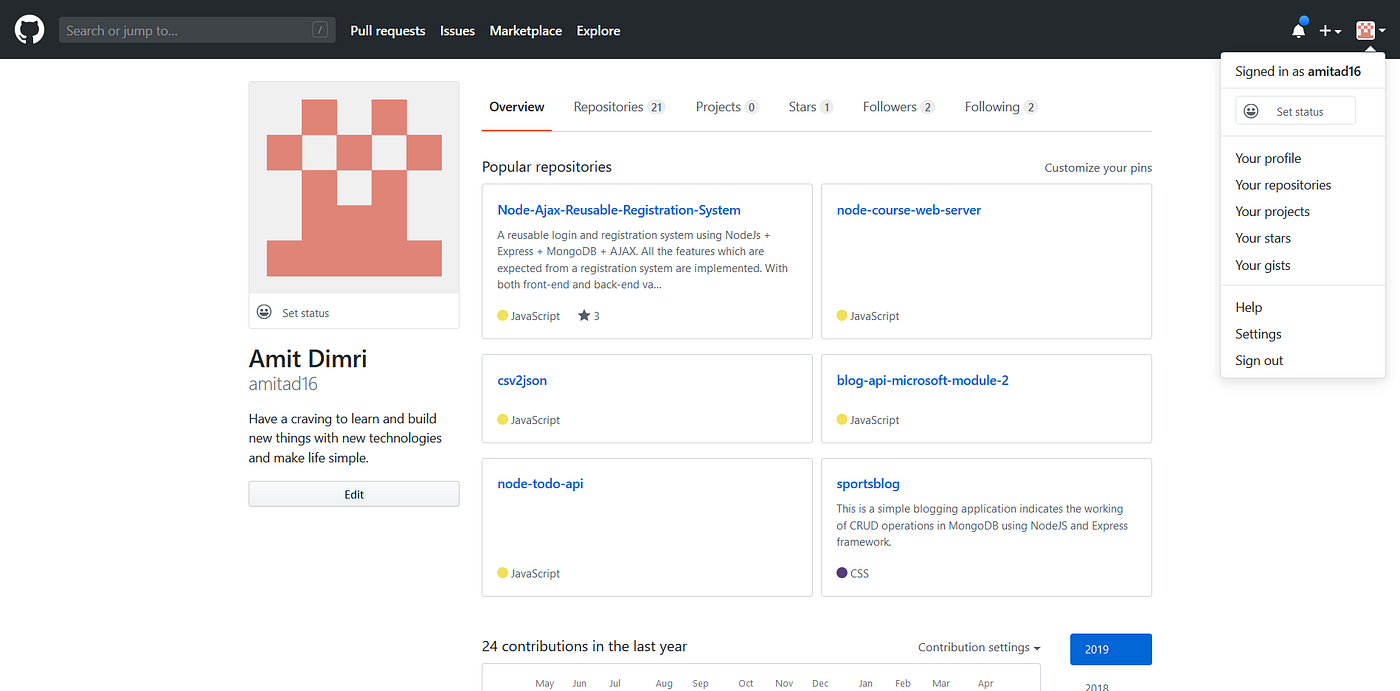Viewport: 1400px width, 691px height.
Task: Open the Customize your pins link
Action: click(x=1097, y=167)
